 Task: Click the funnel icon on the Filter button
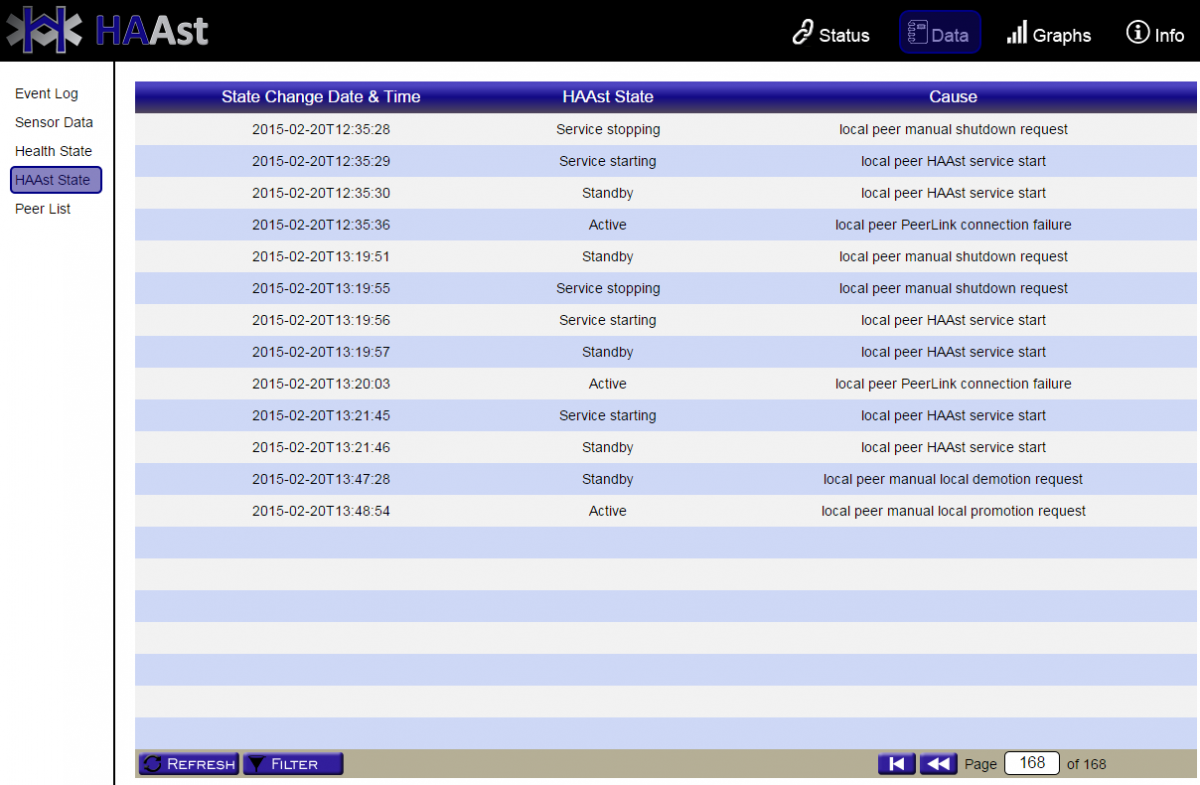(258, 763)
